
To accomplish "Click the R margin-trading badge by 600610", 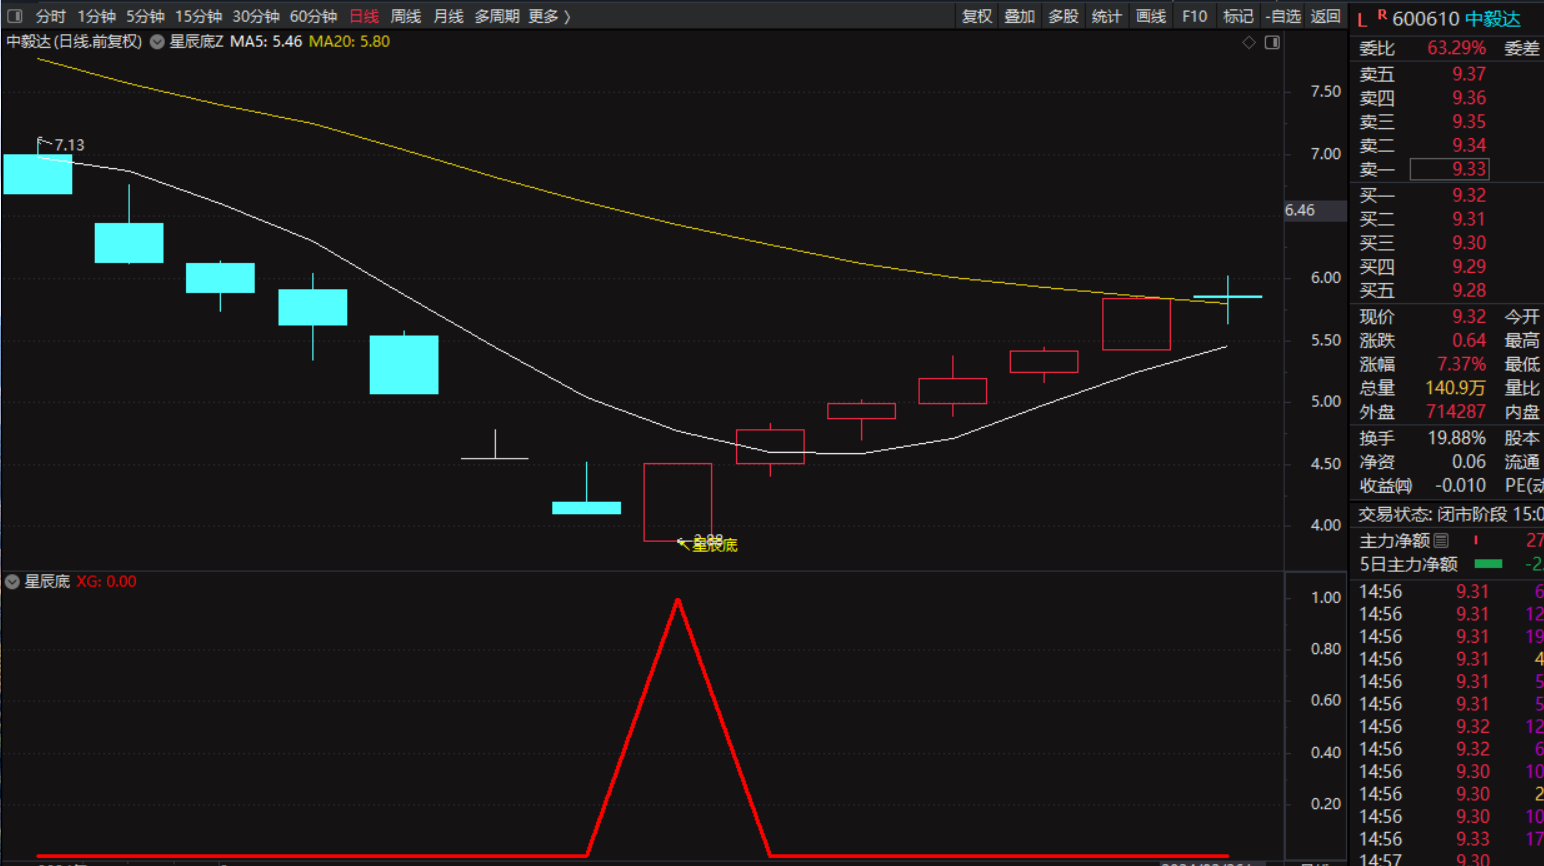I will coord(1382,15).
